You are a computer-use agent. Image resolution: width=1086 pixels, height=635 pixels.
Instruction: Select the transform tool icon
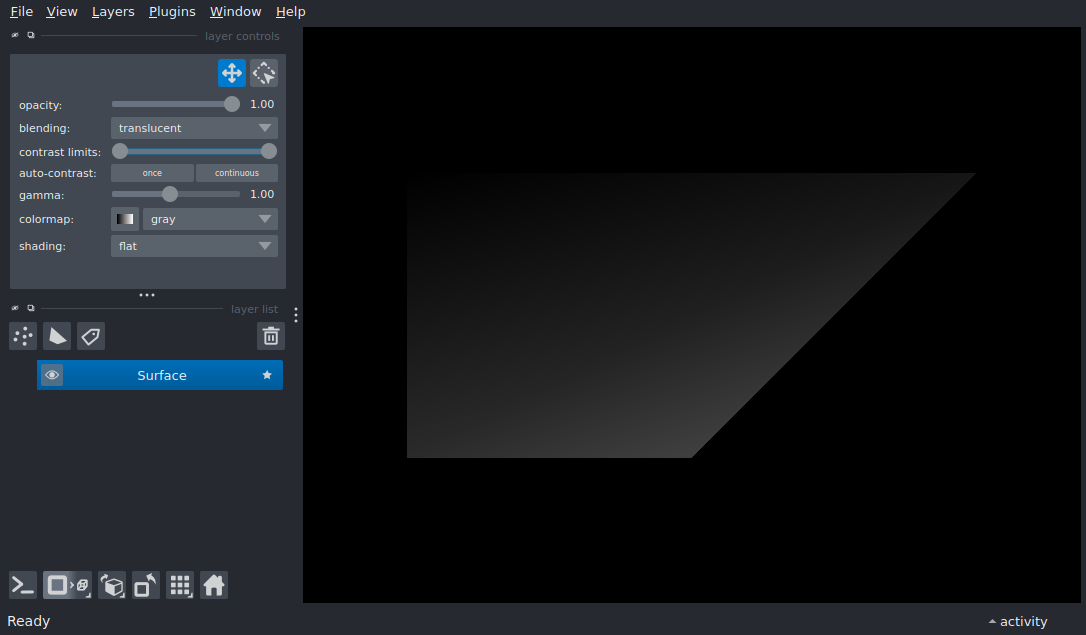[x=264, y=73]
